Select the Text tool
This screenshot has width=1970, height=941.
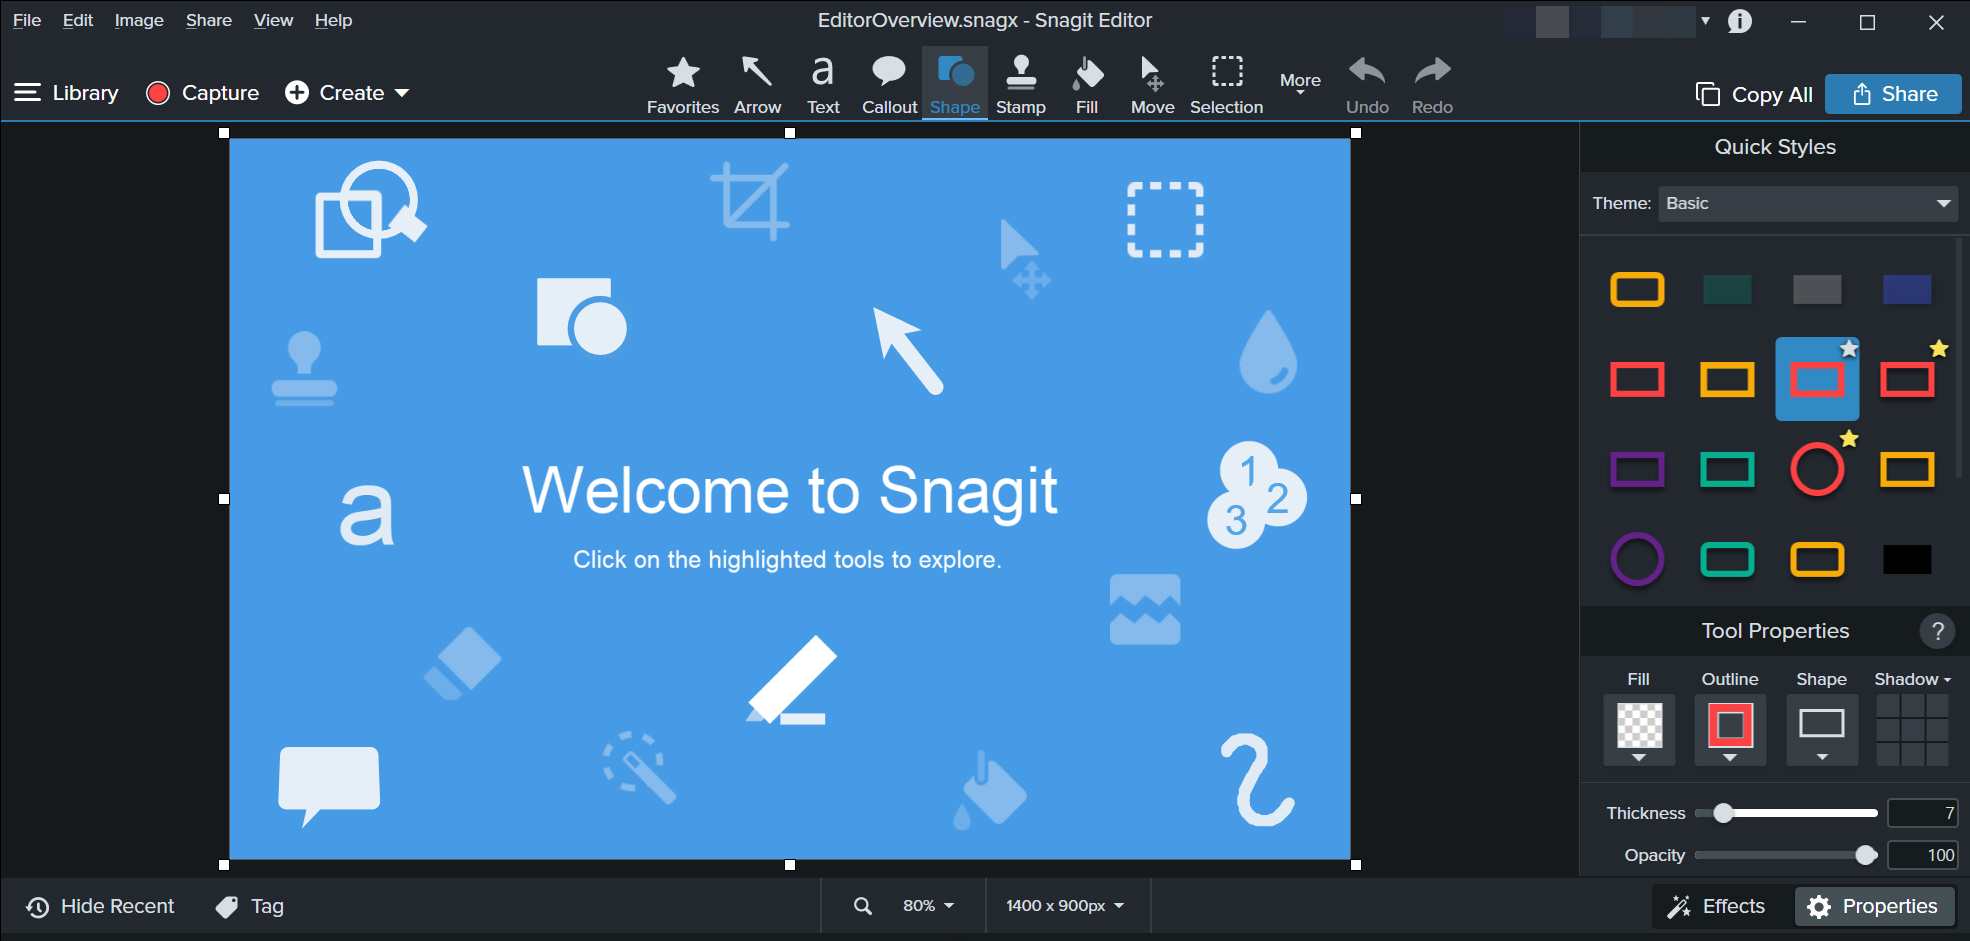822,84
